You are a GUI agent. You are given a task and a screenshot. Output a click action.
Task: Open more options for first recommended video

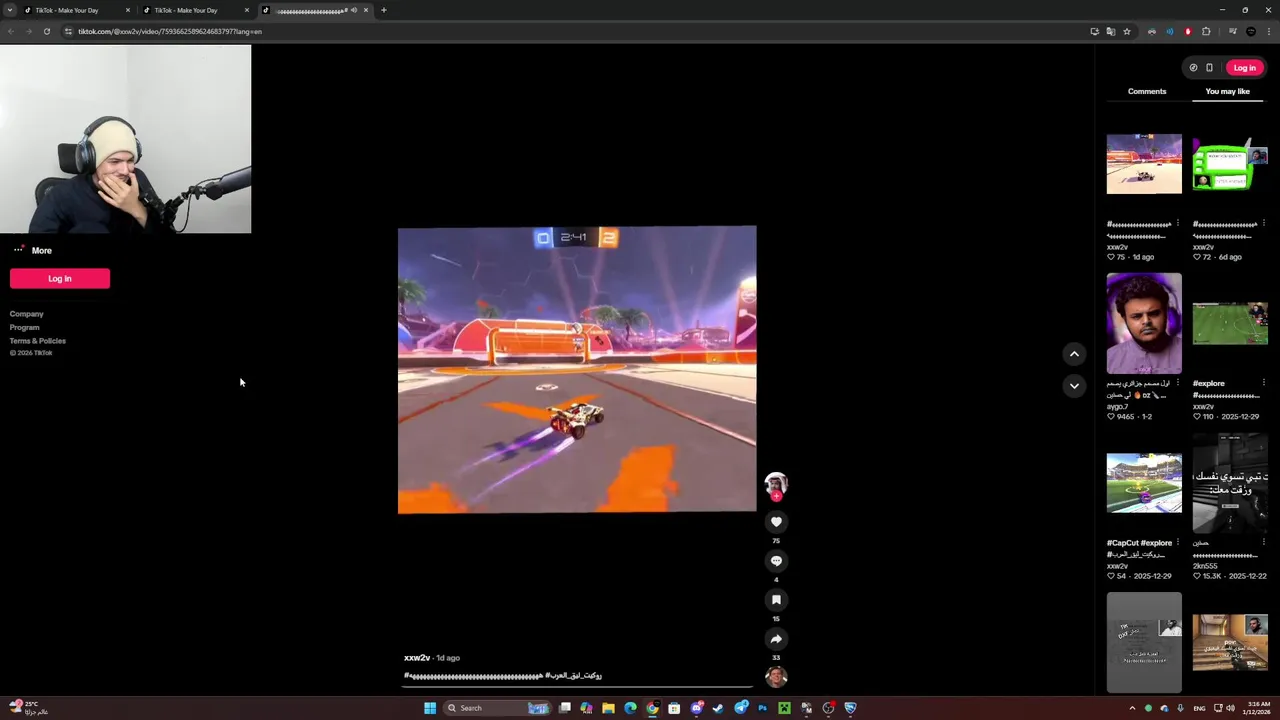click(x=1177, y=224)
